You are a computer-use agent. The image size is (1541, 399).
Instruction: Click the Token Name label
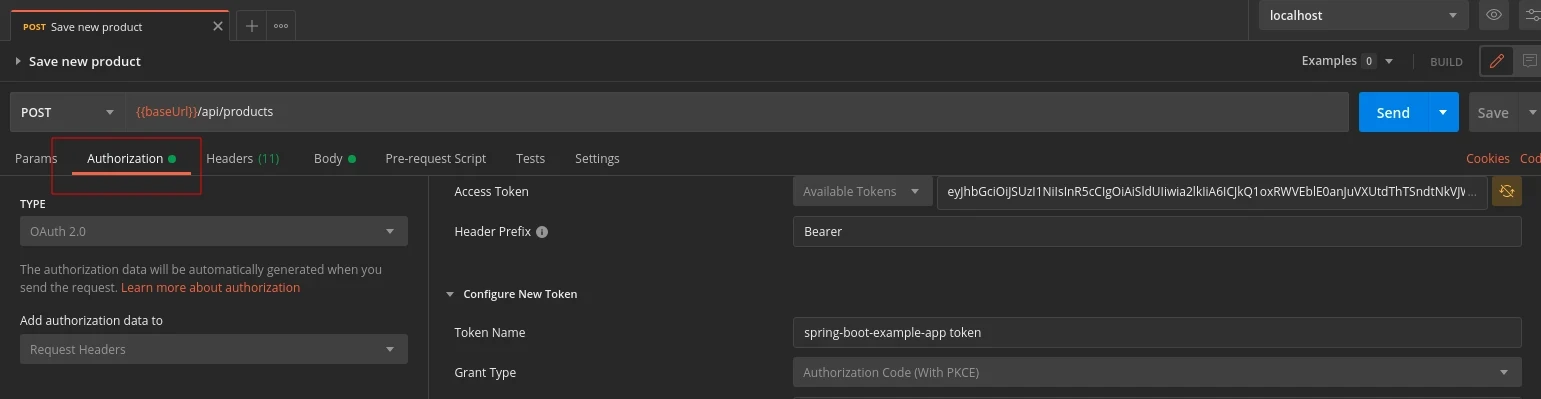[x=489, y=332]
